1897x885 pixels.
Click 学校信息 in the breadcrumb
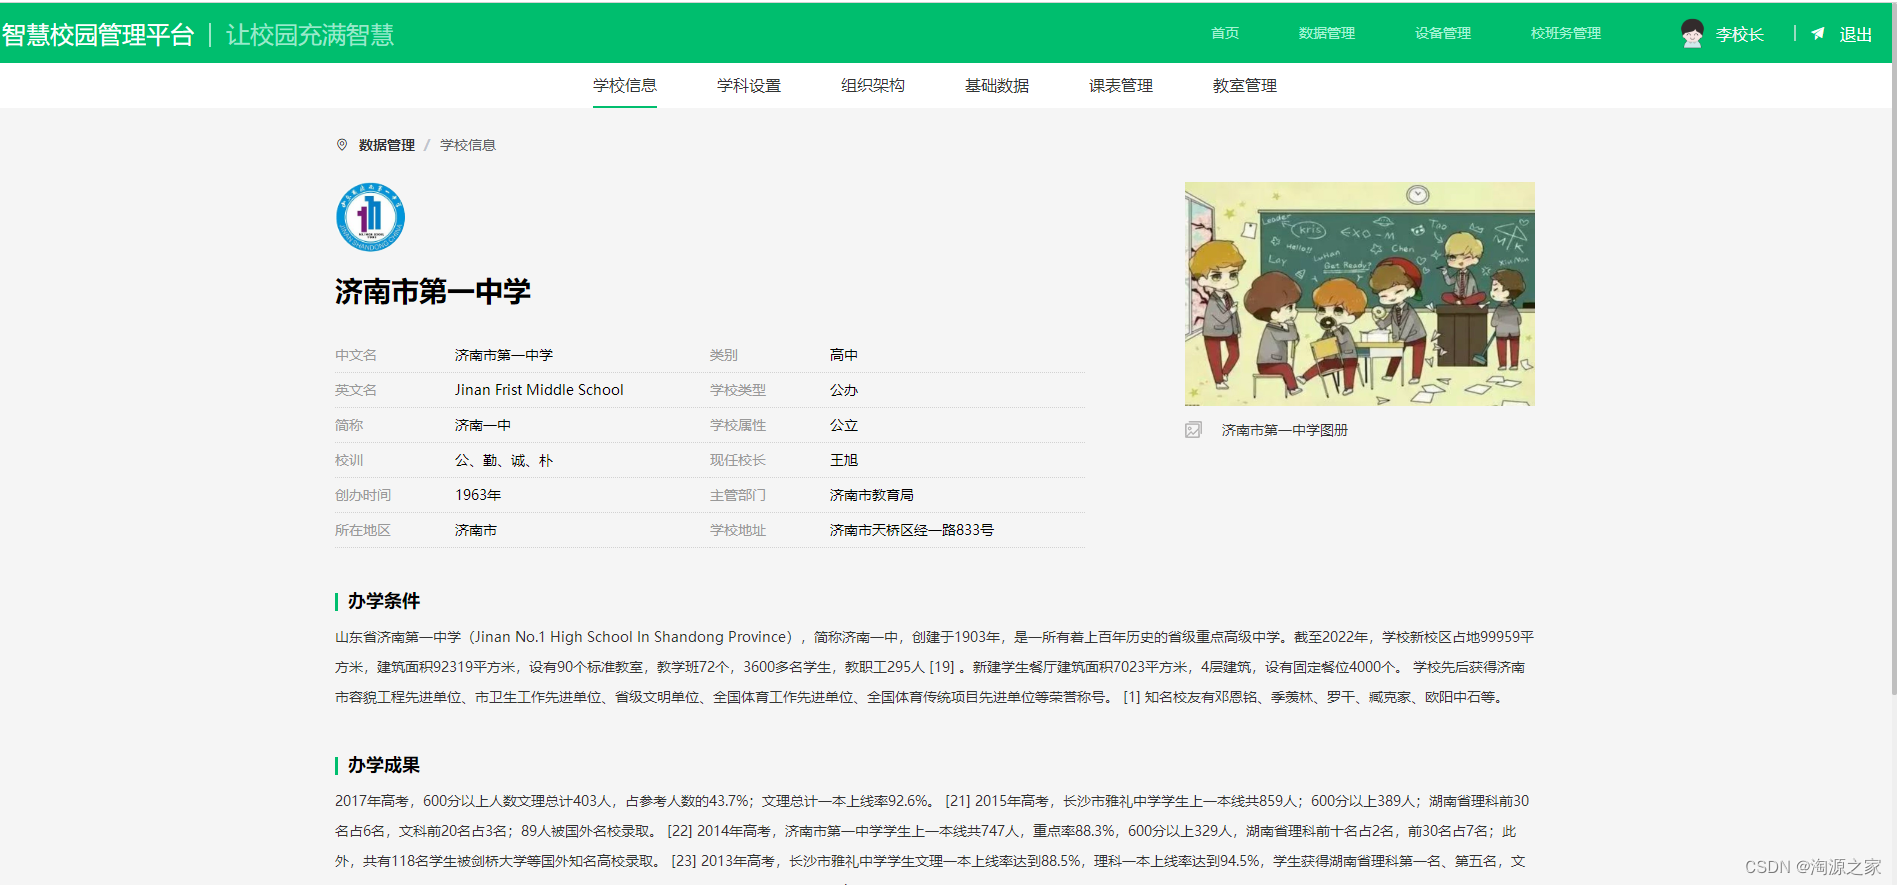pyautogui.click(x=468, y=145)
